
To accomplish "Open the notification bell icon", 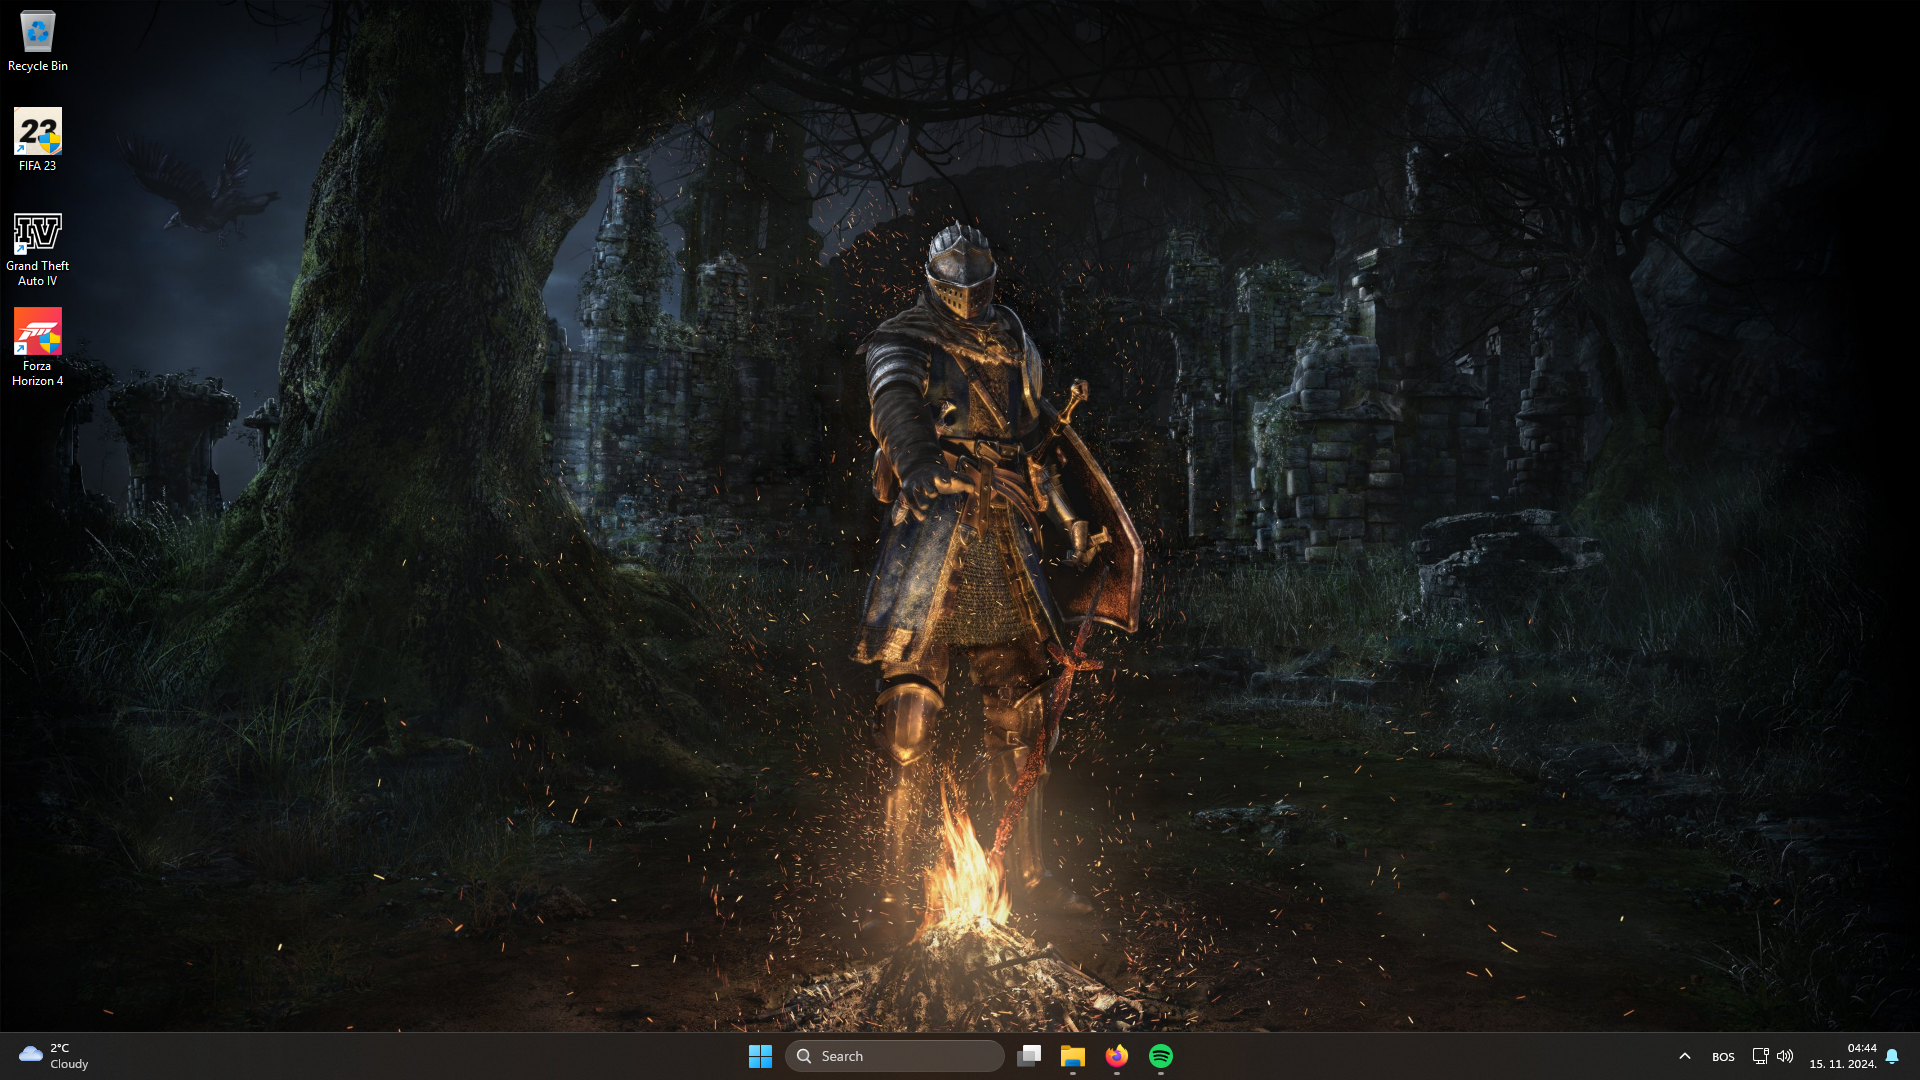I will click(x=1892, y=1056).
